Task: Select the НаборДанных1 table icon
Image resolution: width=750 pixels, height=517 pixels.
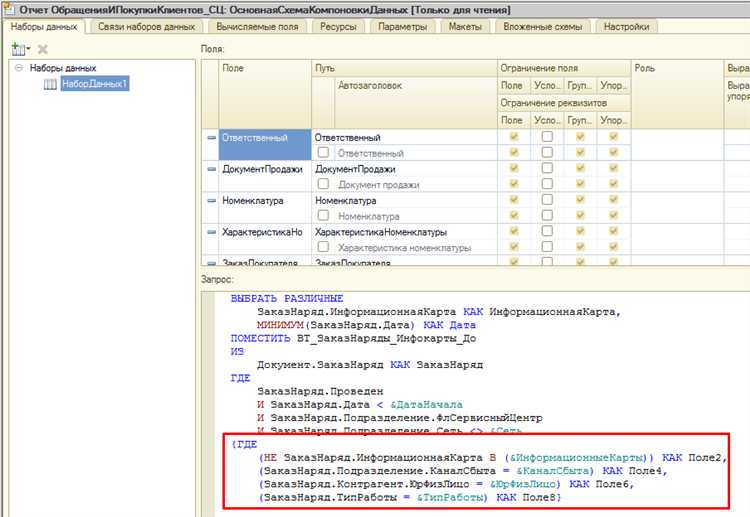Action: pos(50,84)
